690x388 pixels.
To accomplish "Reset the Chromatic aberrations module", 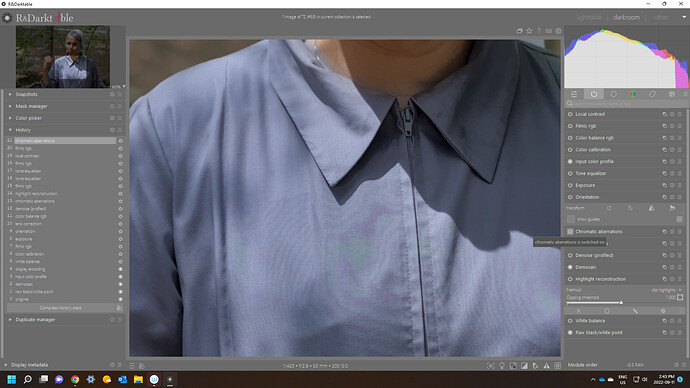I will tap(672, 231).
